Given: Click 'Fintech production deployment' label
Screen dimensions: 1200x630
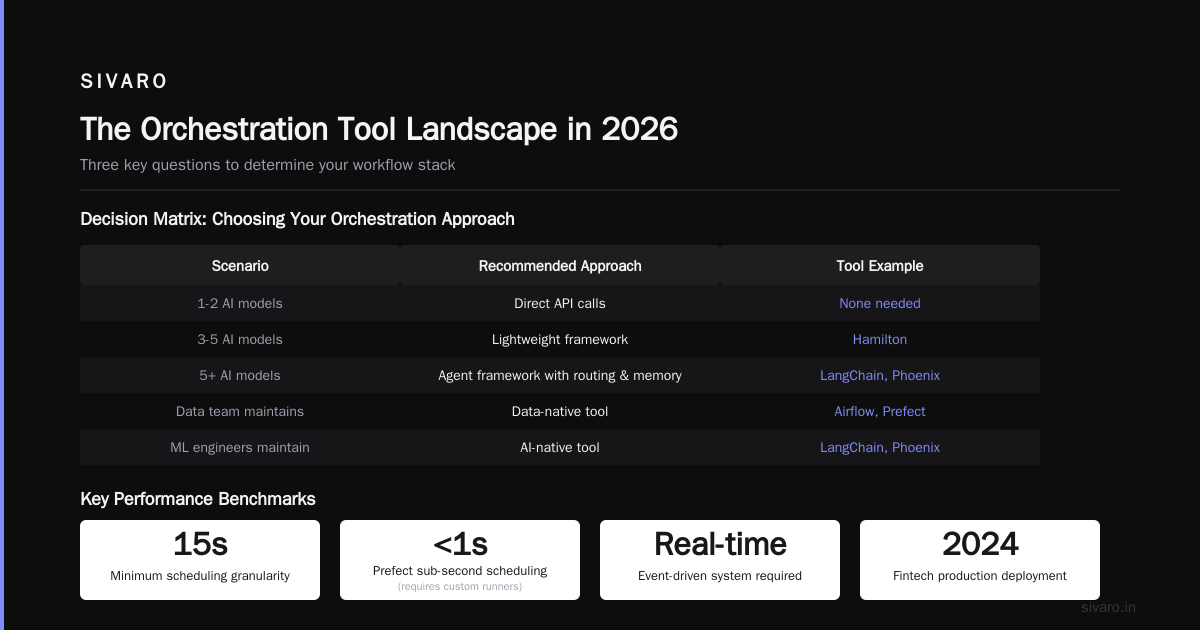Looking at the screenshot, I should 980,575.
